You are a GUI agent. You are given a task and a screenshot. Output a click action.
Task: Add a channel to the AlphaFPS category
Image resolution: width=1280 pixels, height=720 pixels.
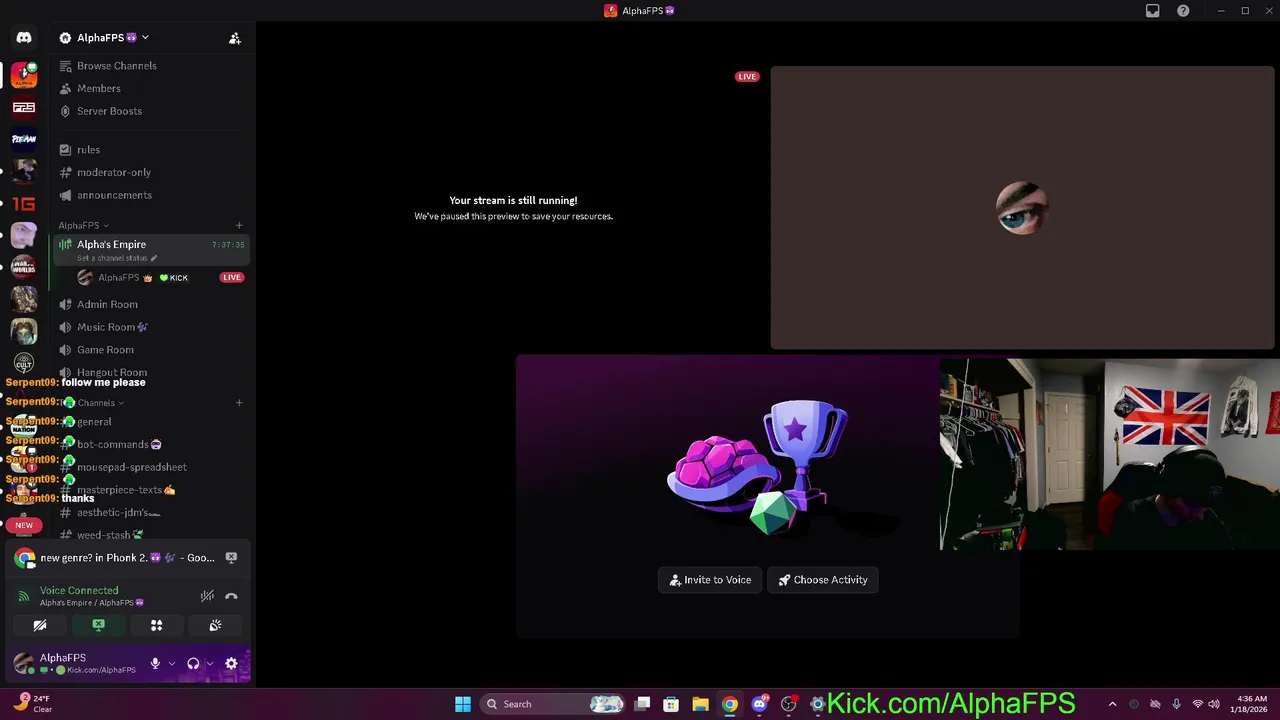239,226
